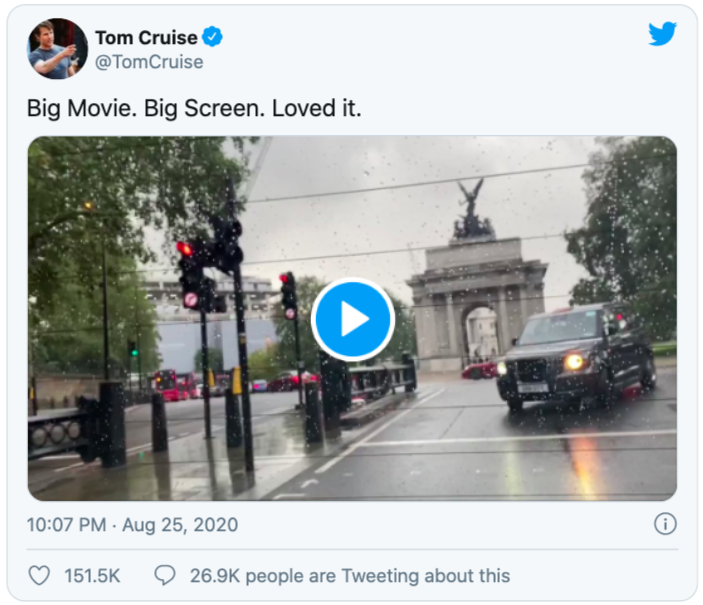The width and height of the screenshot is (703, 605).
Task: Click the 151.5K likes count
Action: pyautogui.click(x=92, y=576)
